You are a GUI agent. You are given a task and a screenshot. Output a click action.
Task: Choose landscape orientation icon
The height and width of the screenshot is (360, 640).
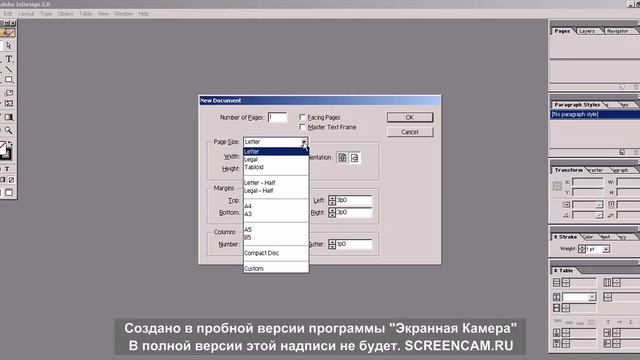354,158
